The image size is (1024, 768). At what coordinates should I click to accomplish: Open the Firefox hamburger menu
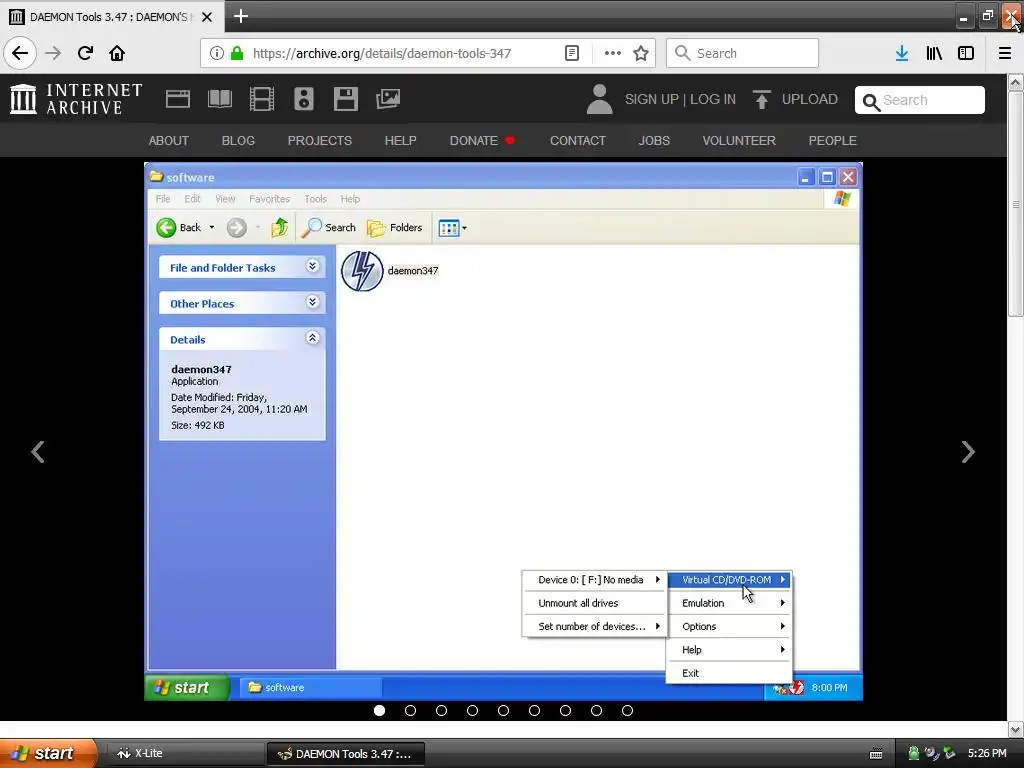point(1005,53)
